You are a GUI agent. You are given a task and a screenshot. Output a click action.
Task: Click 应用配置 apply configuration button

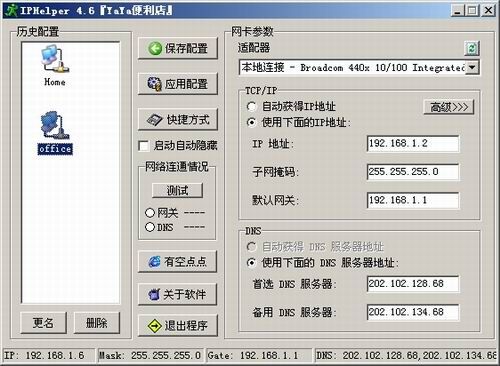click(178, 84)
